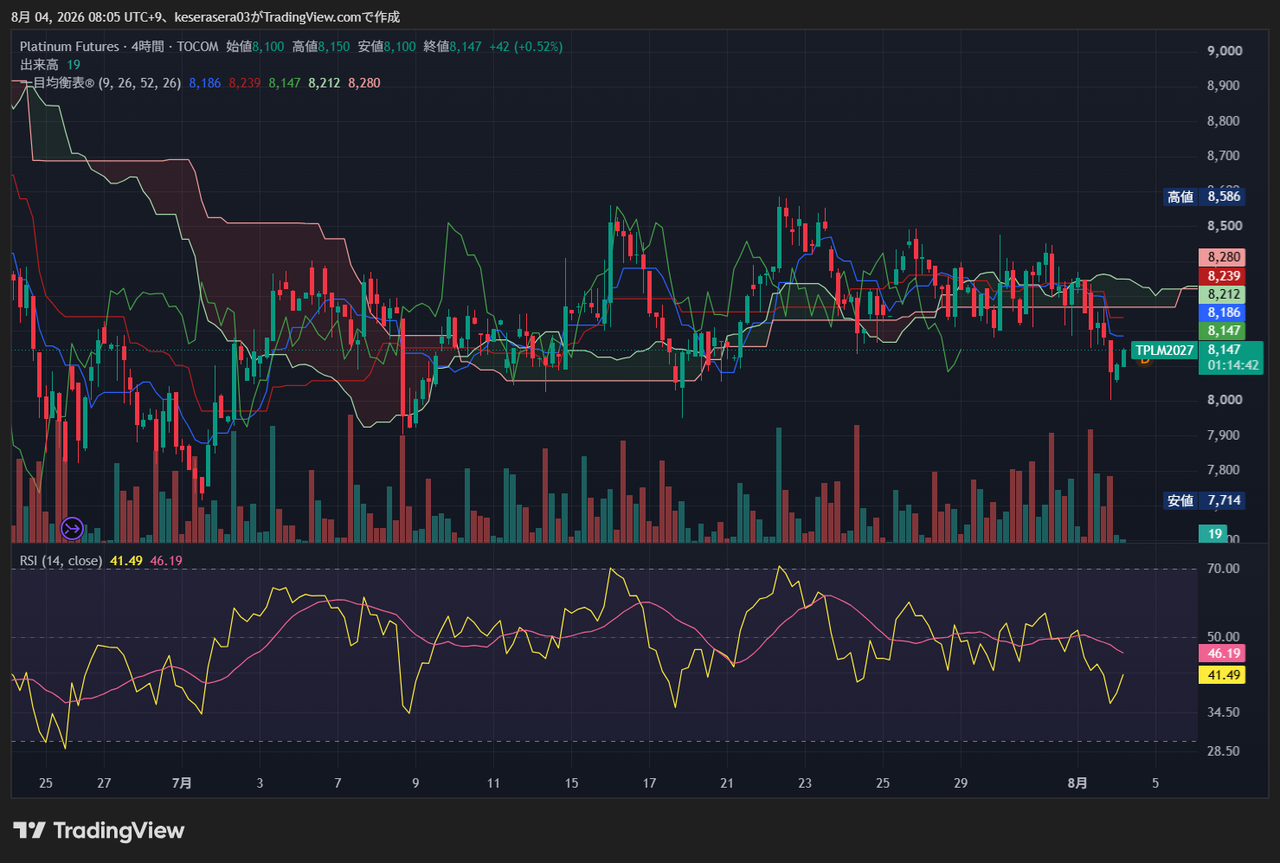
Task: Click the 3 date on the time axis
Action: click(260, 783)
